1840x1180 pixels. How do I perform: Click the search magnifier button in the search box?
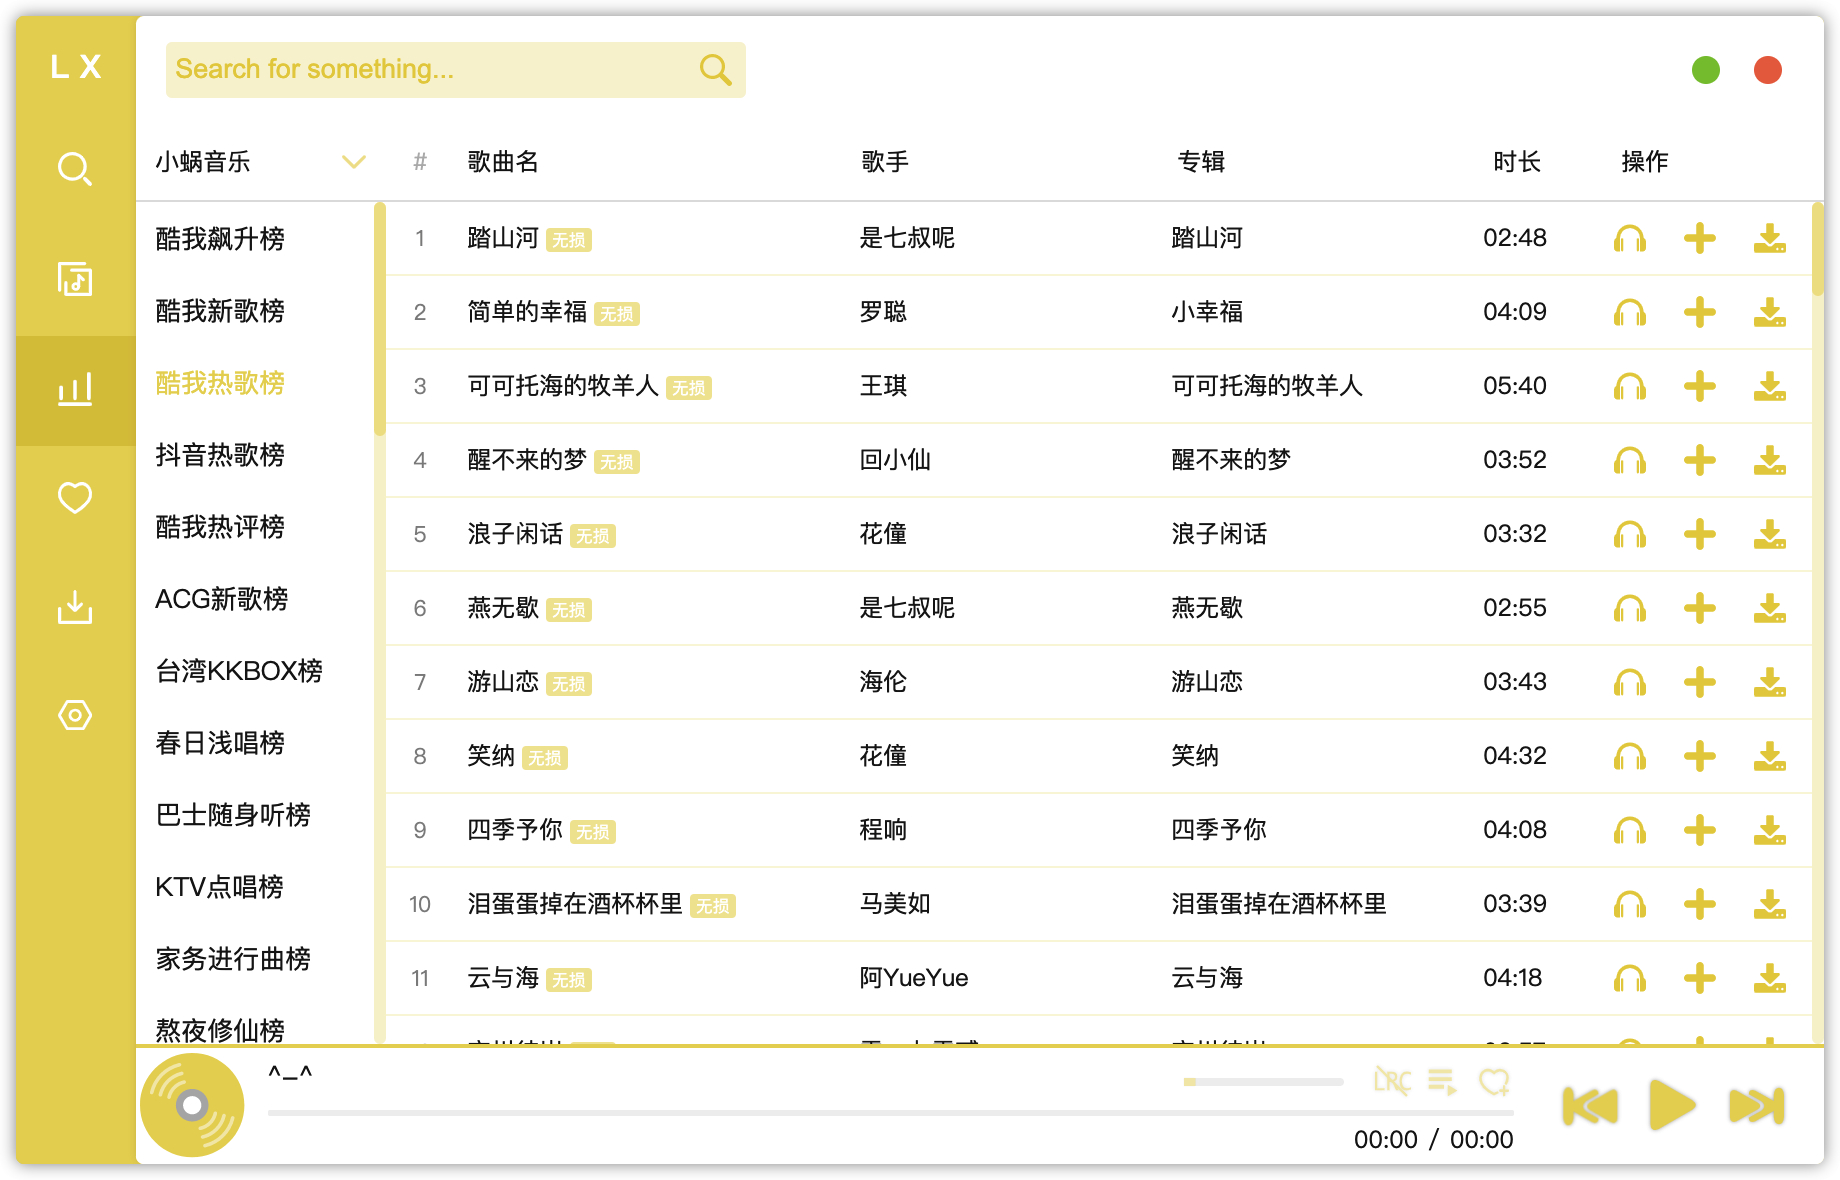pyautogui.click(x=715, y=70)
